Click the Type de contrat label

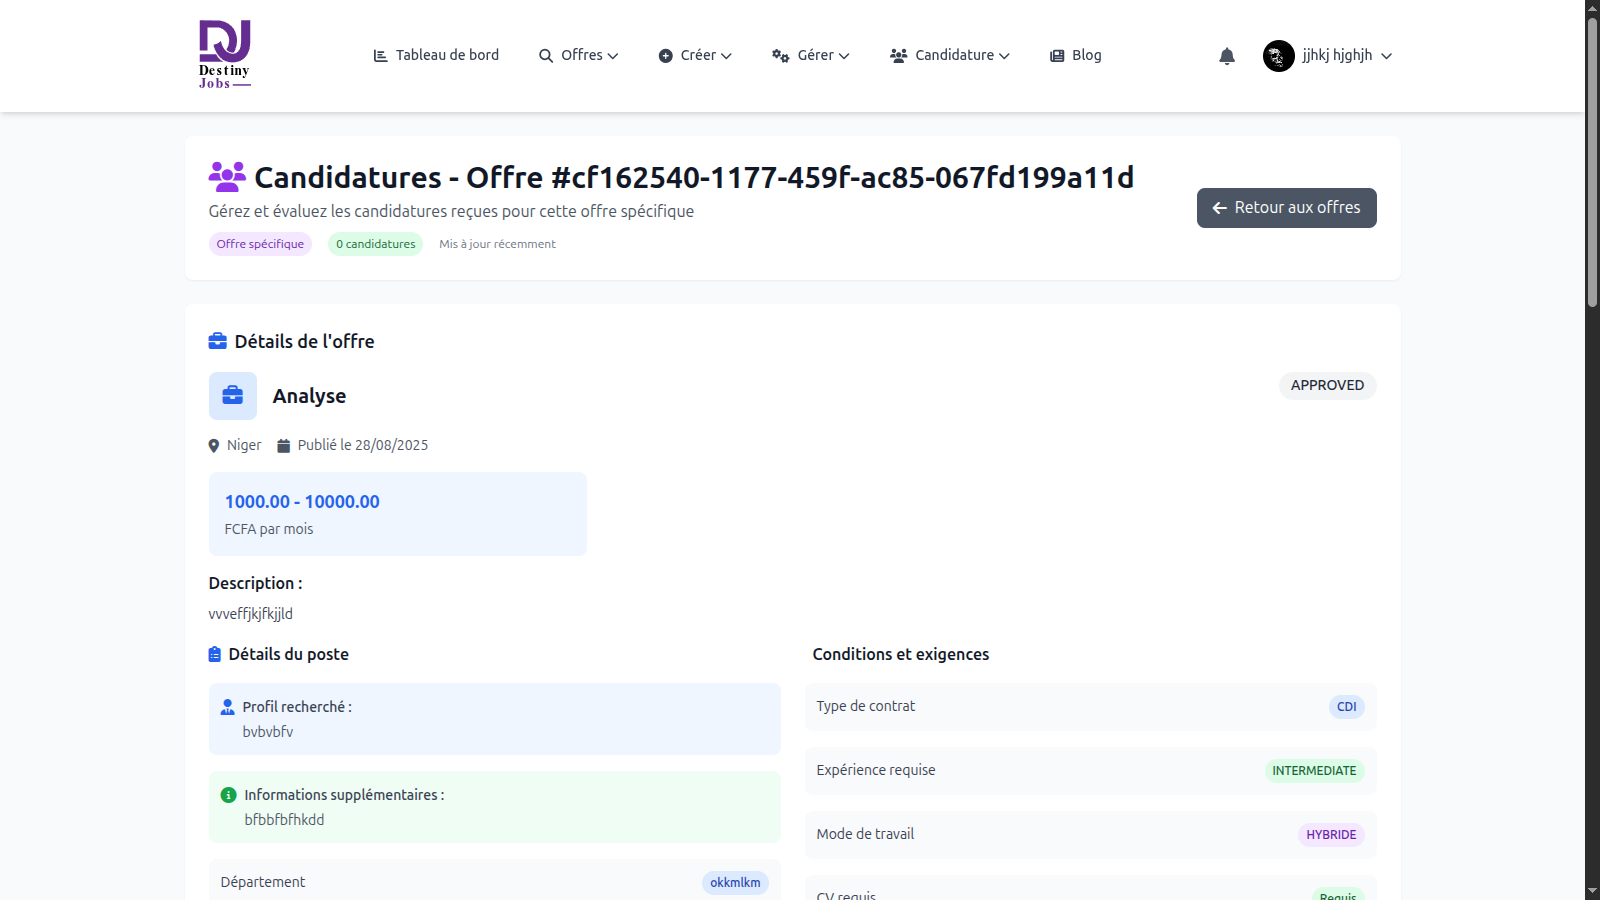coord(866,707)
